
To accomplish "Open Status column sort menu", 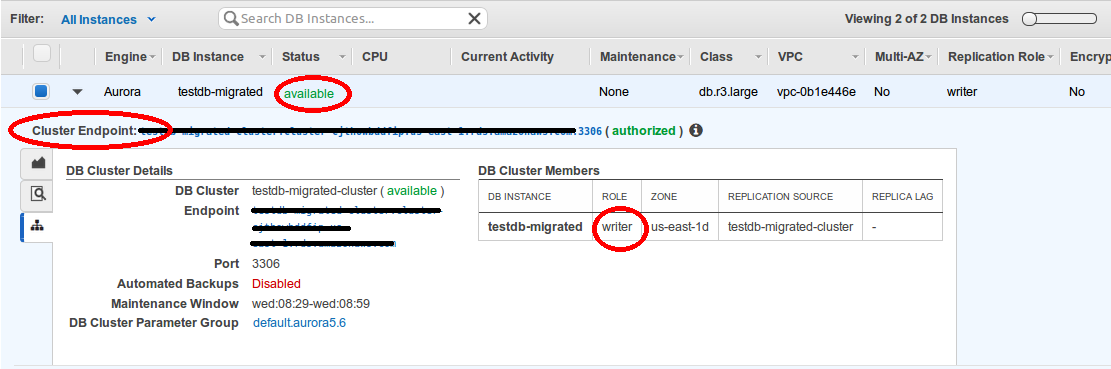I will point(343,57).
